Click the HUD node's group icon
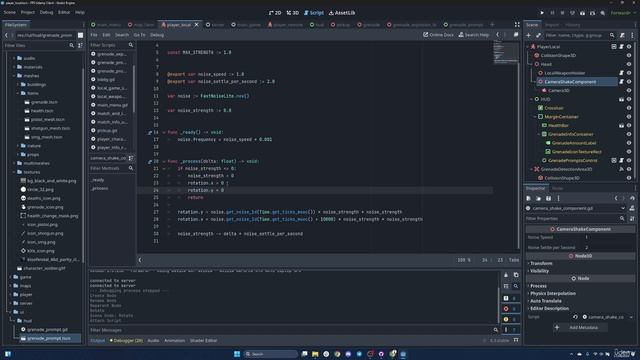Image resolution: width=640 pixels, height=360 pixels. pyautogui.click(x=621, y=99)
